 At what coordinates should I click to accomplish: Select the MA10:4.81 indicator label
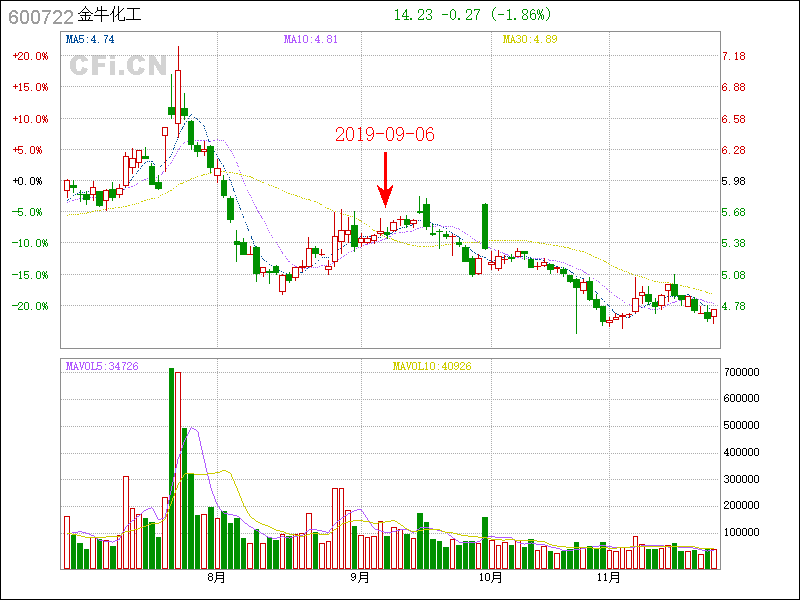pos(310,40)
